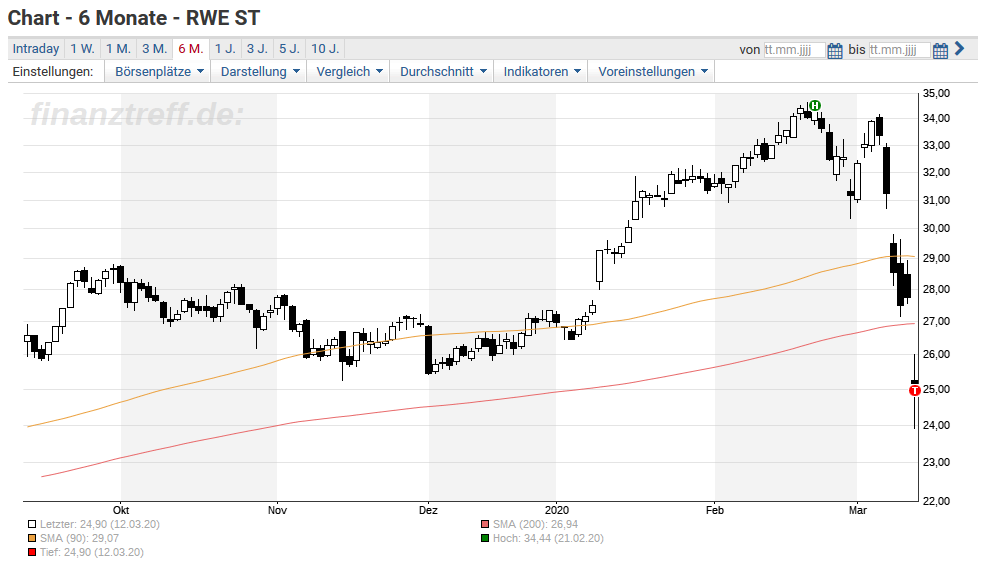Select the 1 W. time range tab
Viewport: 986px width, 569px height.
click(x=82, y=48)
